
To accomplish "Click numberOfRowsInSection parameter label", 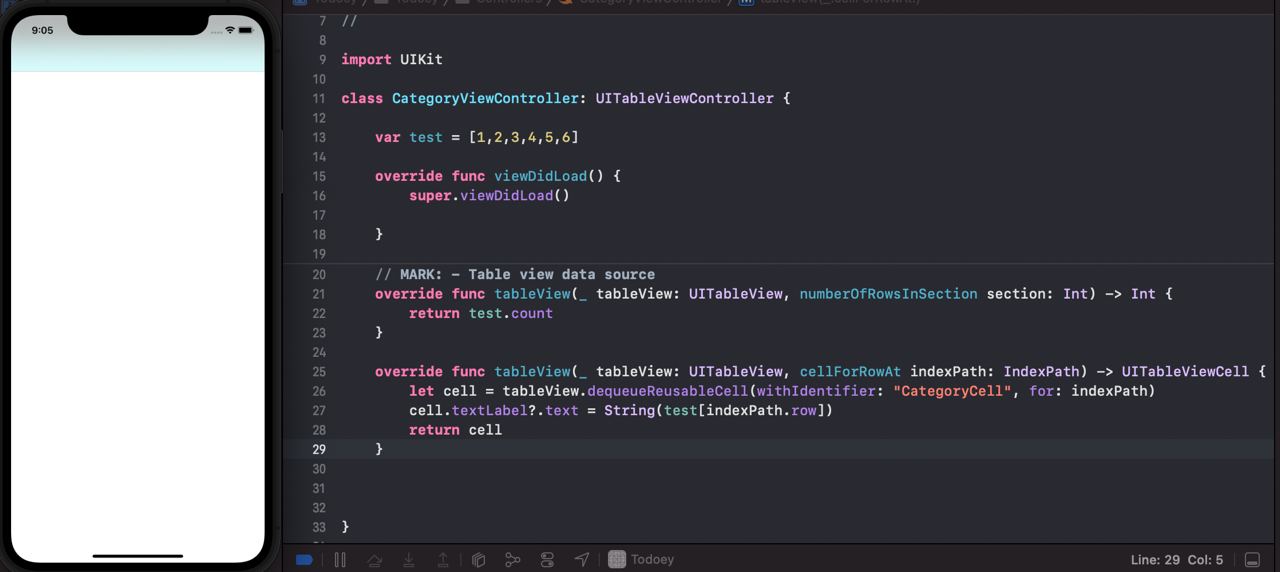I will [889, 294].
